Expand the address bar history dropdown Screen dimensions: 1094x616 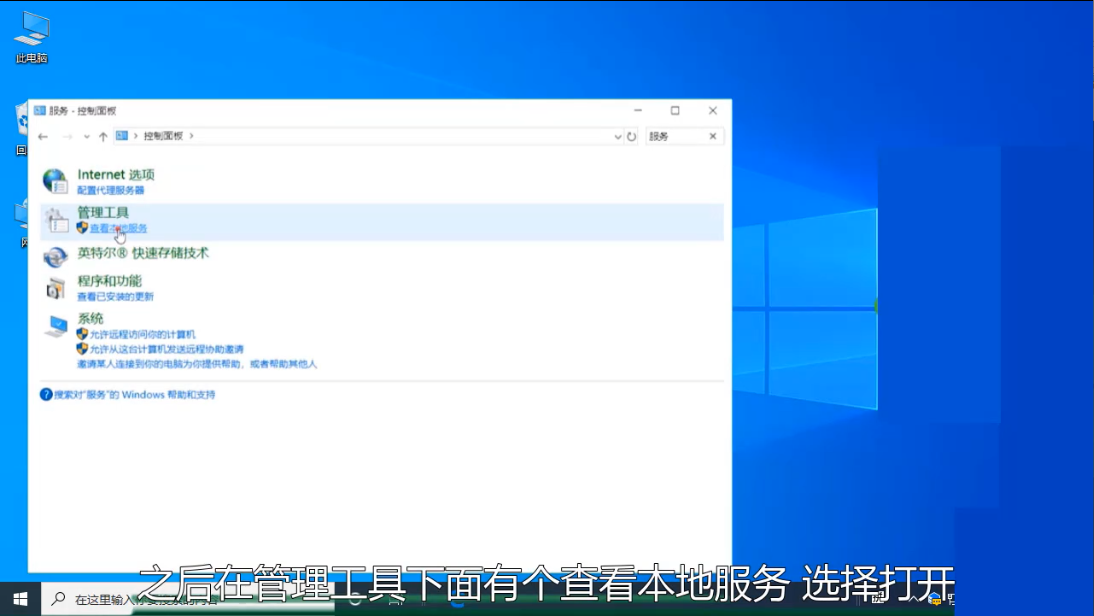point(617,136)
